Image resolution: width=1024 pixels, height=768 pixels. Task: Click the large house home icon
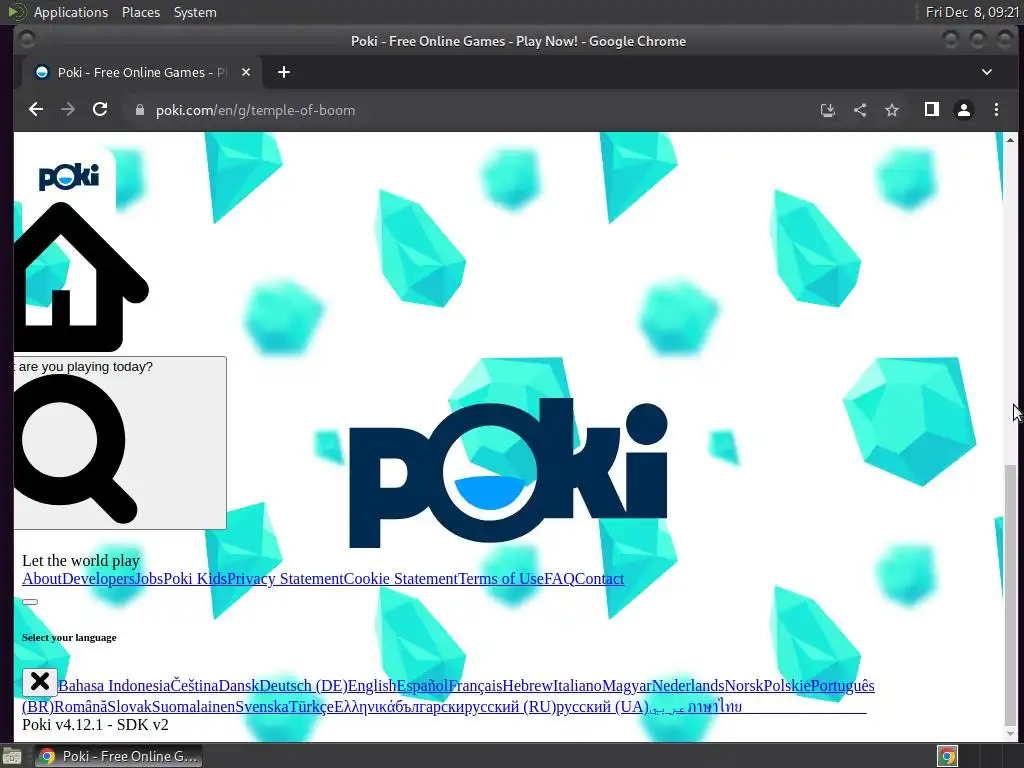[x=81, y=277]
